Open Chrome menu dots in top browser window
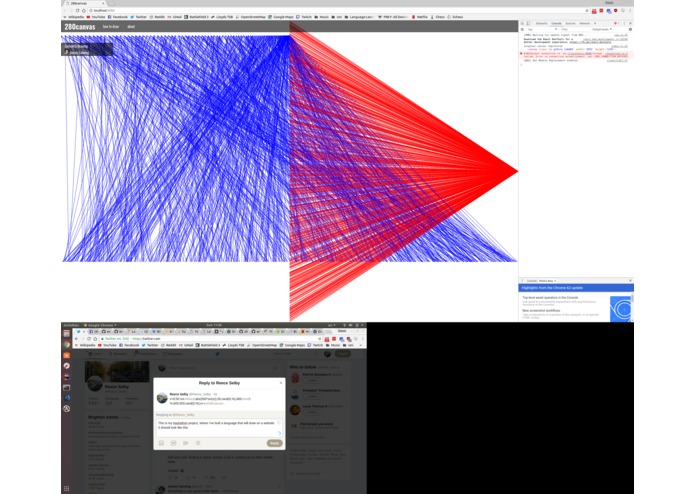Screen dimensions: 695x494 click(630, 10)
